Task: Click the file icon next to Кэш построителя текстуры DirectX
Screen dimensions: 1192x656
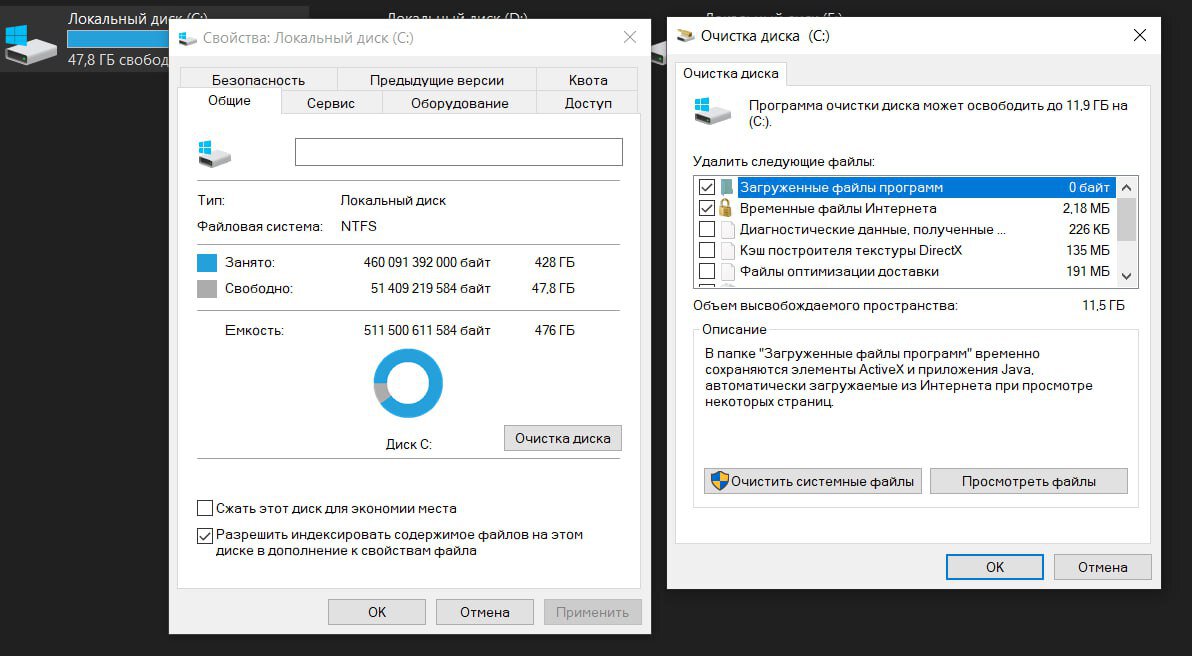Action: click(725, 250)
